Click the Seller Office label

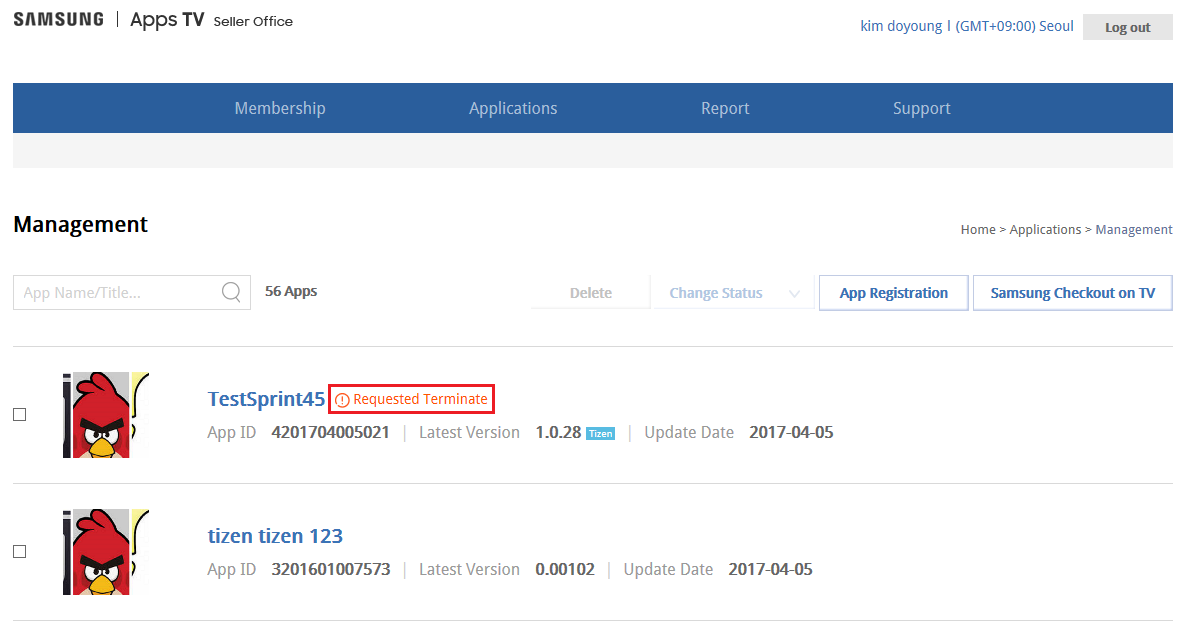click(x=253, y=22)
